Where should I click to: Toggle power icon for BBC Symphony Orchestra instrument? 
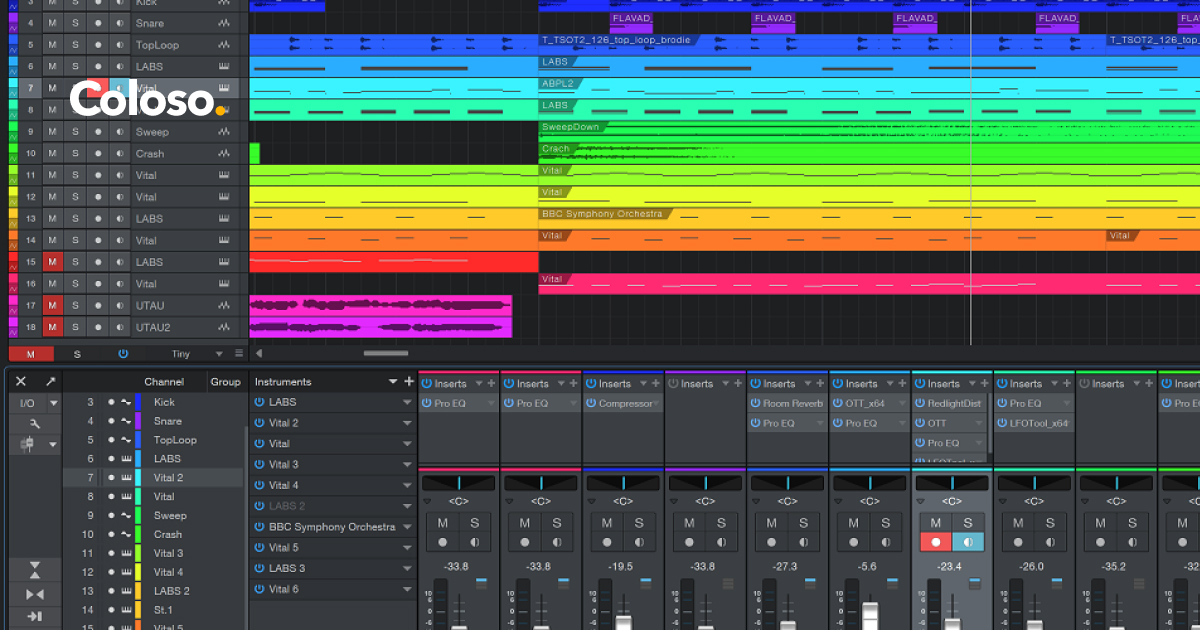(x=259, y=527)
